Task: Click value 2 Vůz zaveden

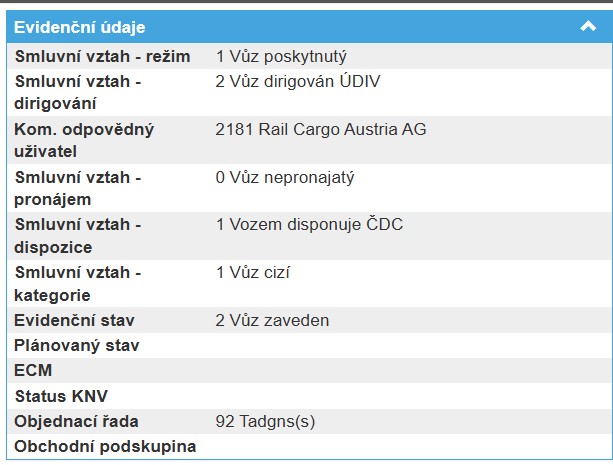Action: pyautogui.click(x=272, y=321)
